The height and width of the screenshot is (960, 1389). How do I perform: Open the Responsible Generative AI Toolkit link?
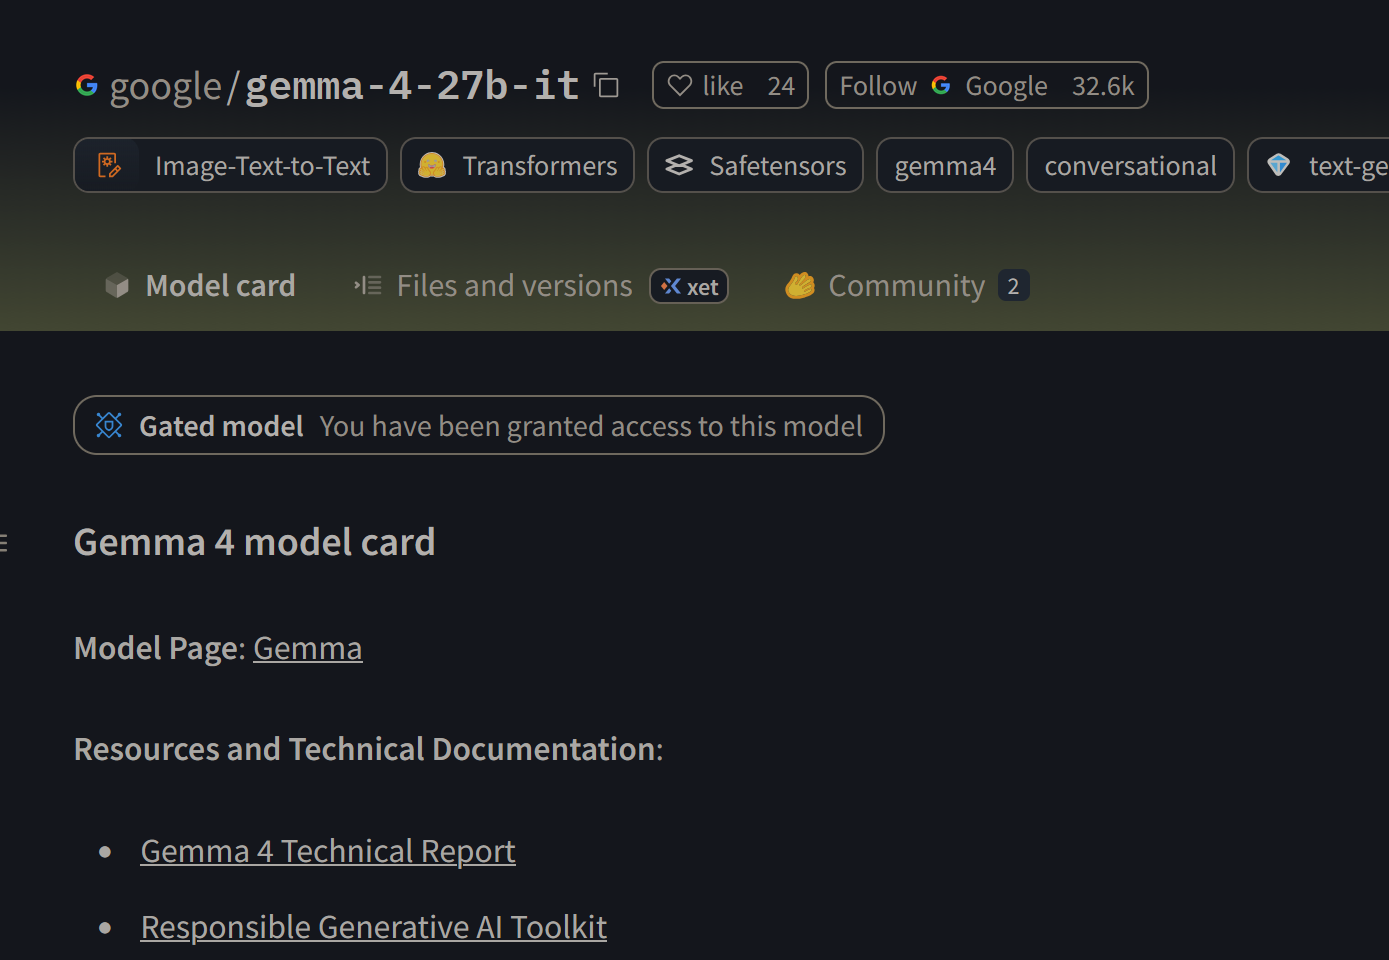click(x=373, y=927)
